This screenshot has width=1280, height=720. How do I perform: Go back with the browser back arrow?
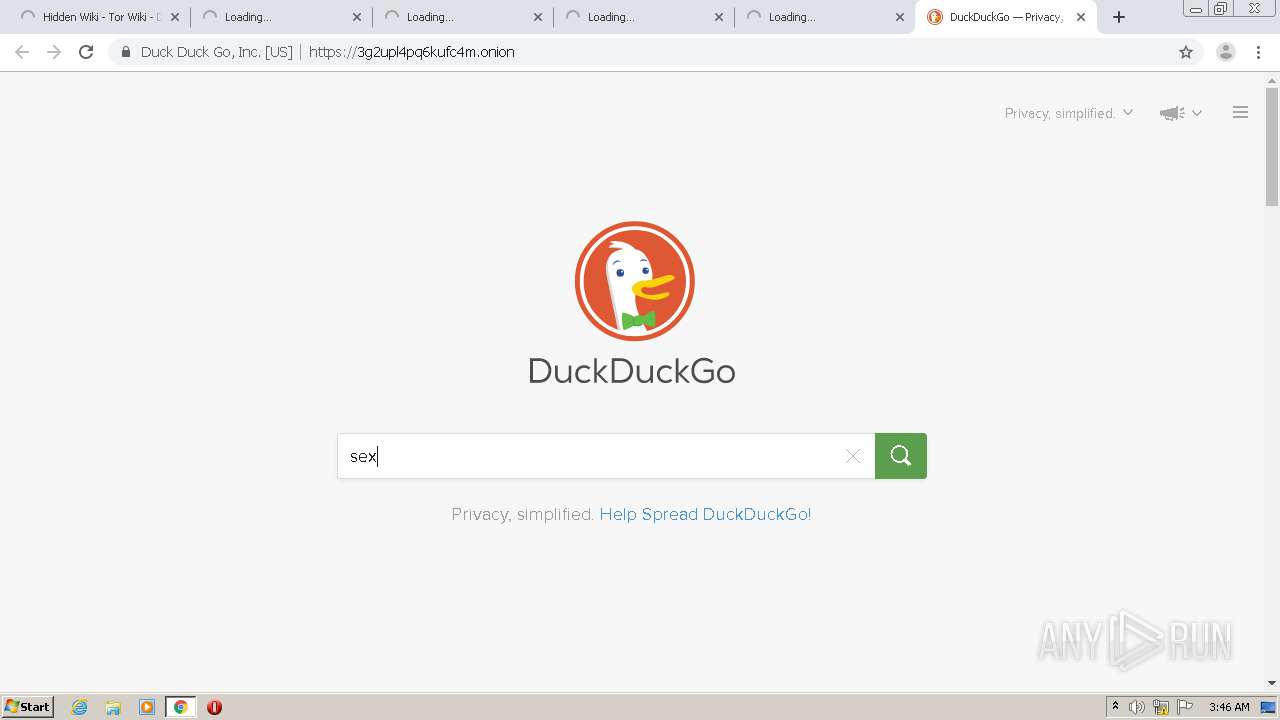tap(22, 52)
